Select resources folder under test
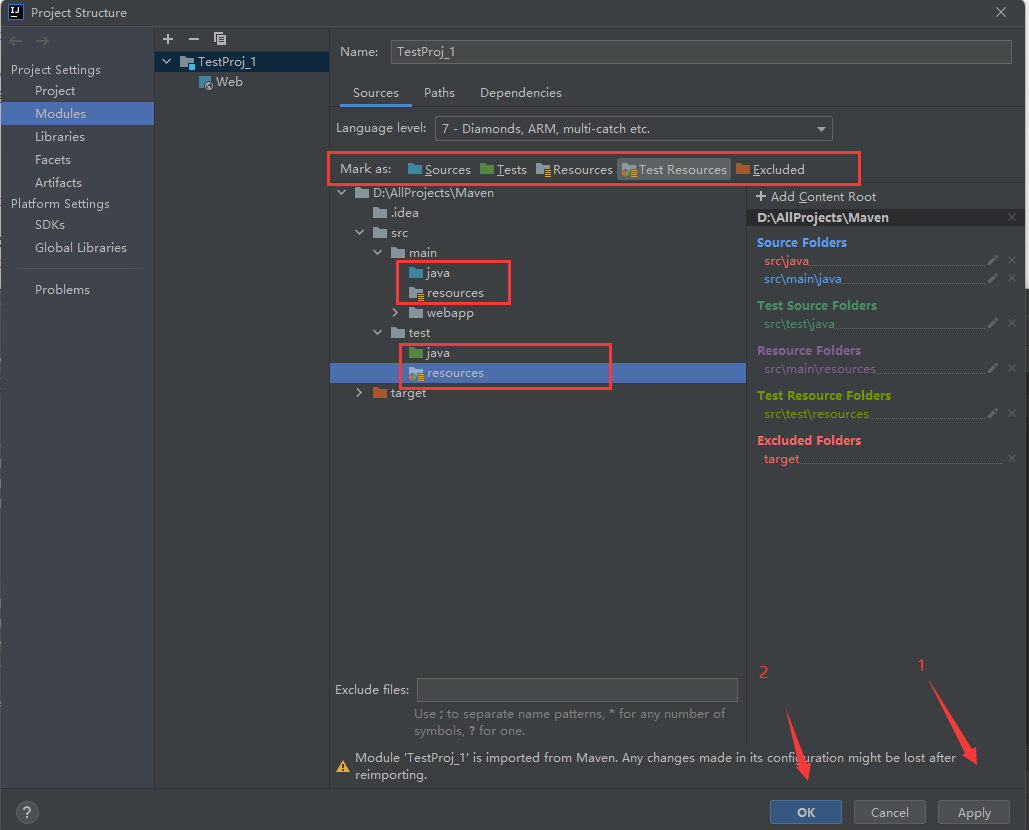 (537, 373)
